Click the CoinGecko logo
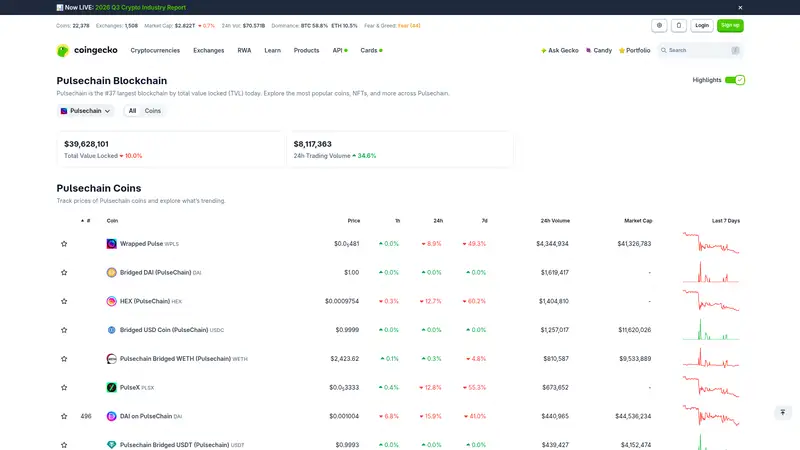 [x=87, y=50]
